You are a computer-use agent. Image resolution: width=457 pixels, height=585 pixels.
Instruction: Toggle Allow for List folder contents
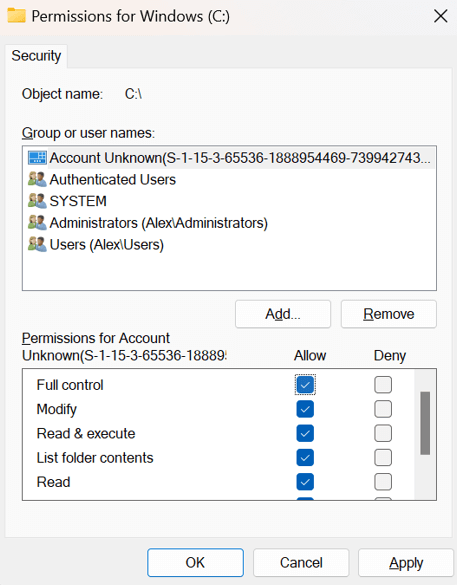click(305, 457)
